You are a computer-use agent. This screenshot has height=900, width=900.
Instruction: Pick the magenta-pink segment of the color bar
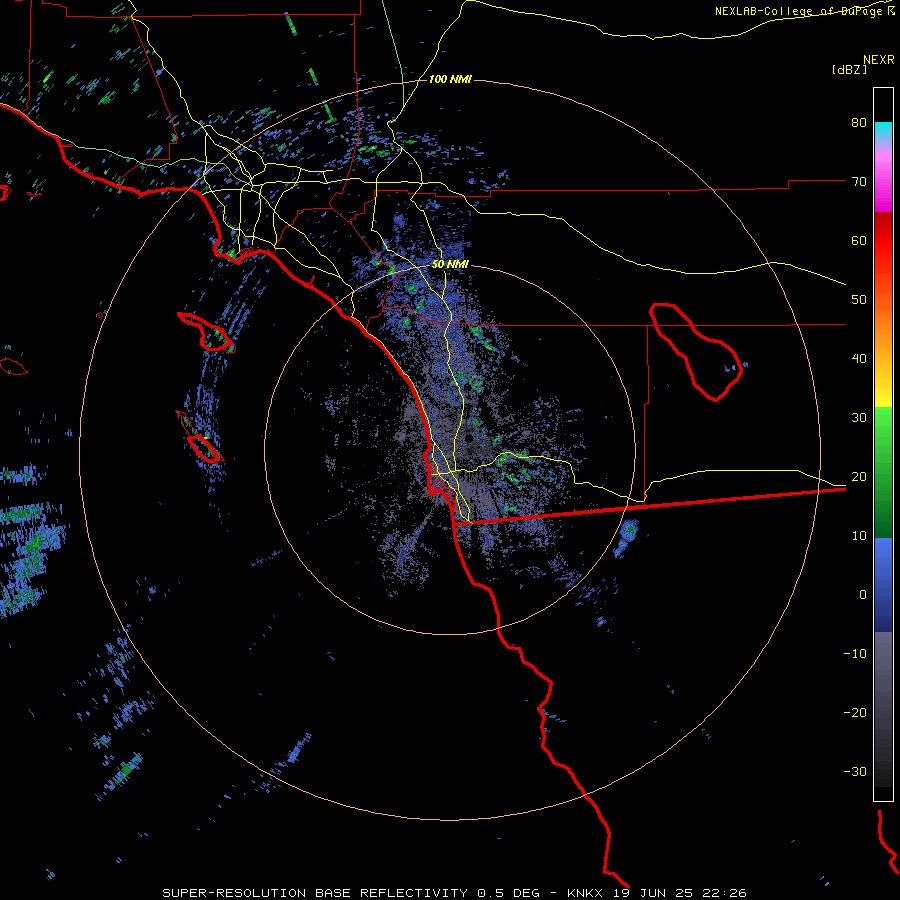[883, 178]
